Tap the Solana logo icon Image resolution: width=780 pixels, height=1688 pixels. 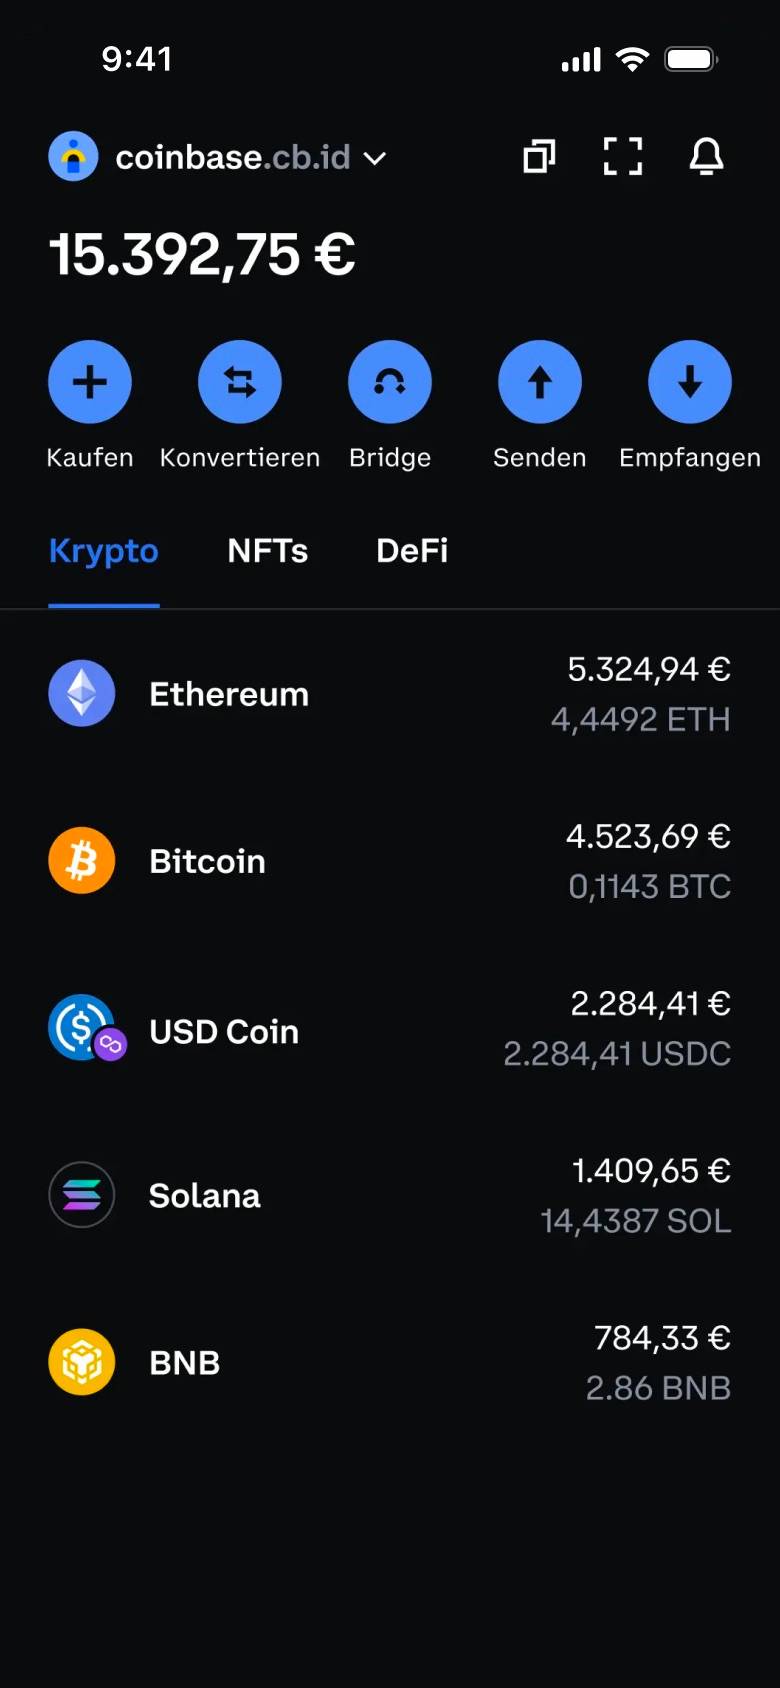82,1195
